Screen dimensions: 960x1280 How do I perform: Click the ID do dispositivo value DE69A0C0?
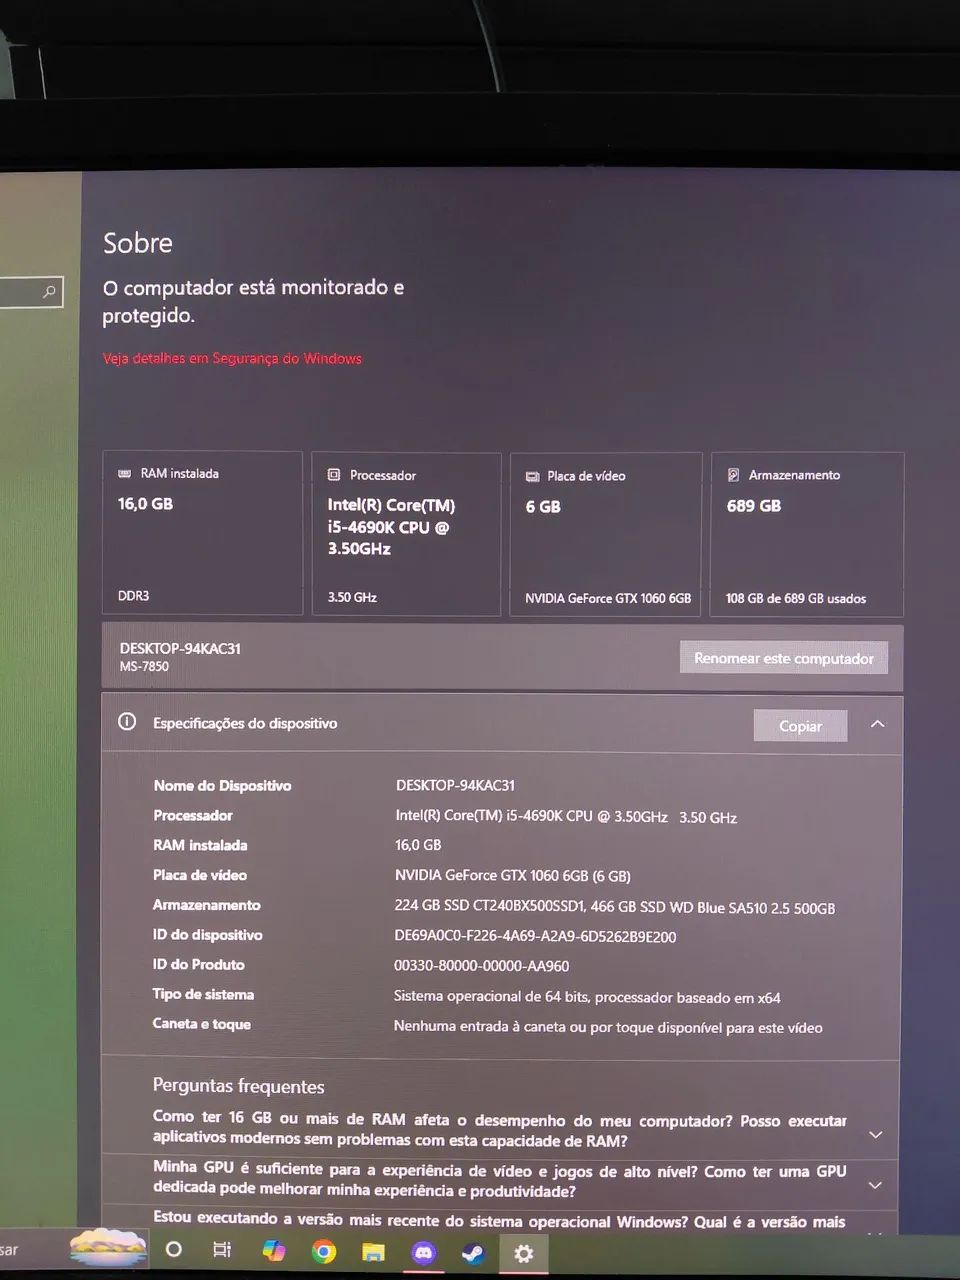click(535, 937)
